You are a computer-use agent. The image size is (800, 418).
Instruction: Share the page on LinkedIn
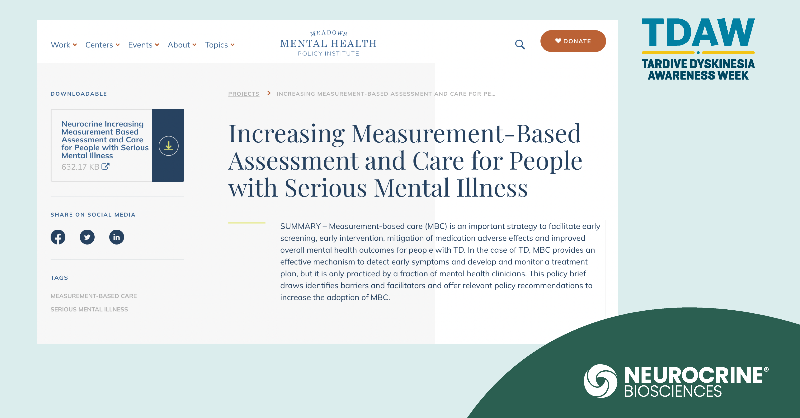(x=116, y=237)
